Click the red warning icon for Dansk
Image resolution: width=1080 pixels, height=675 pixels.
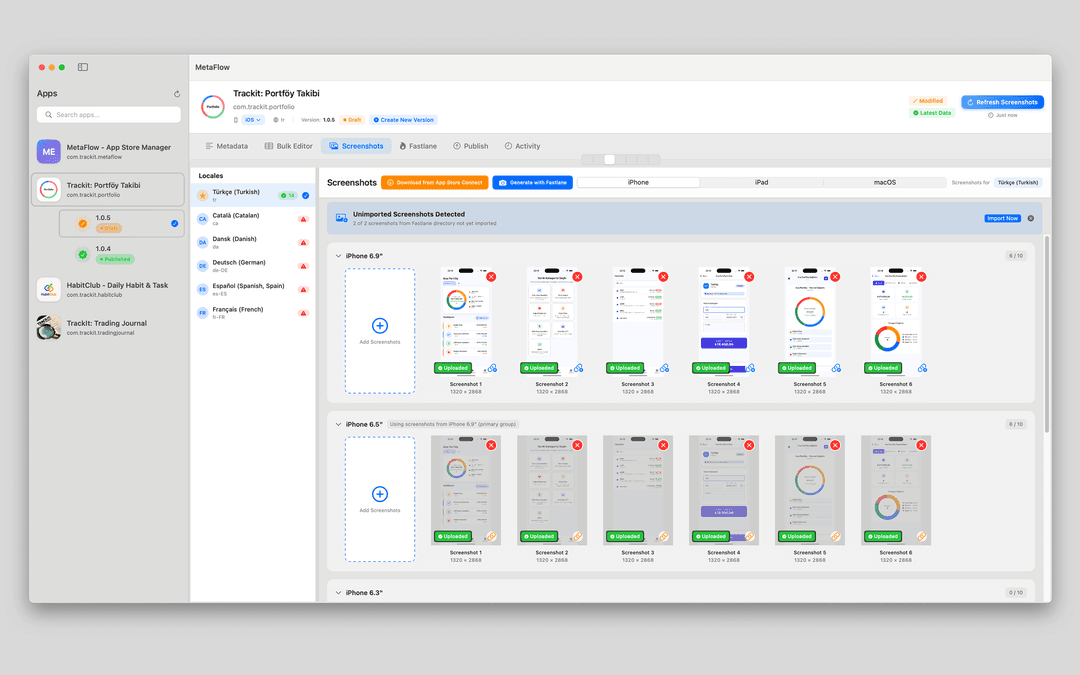304,242
